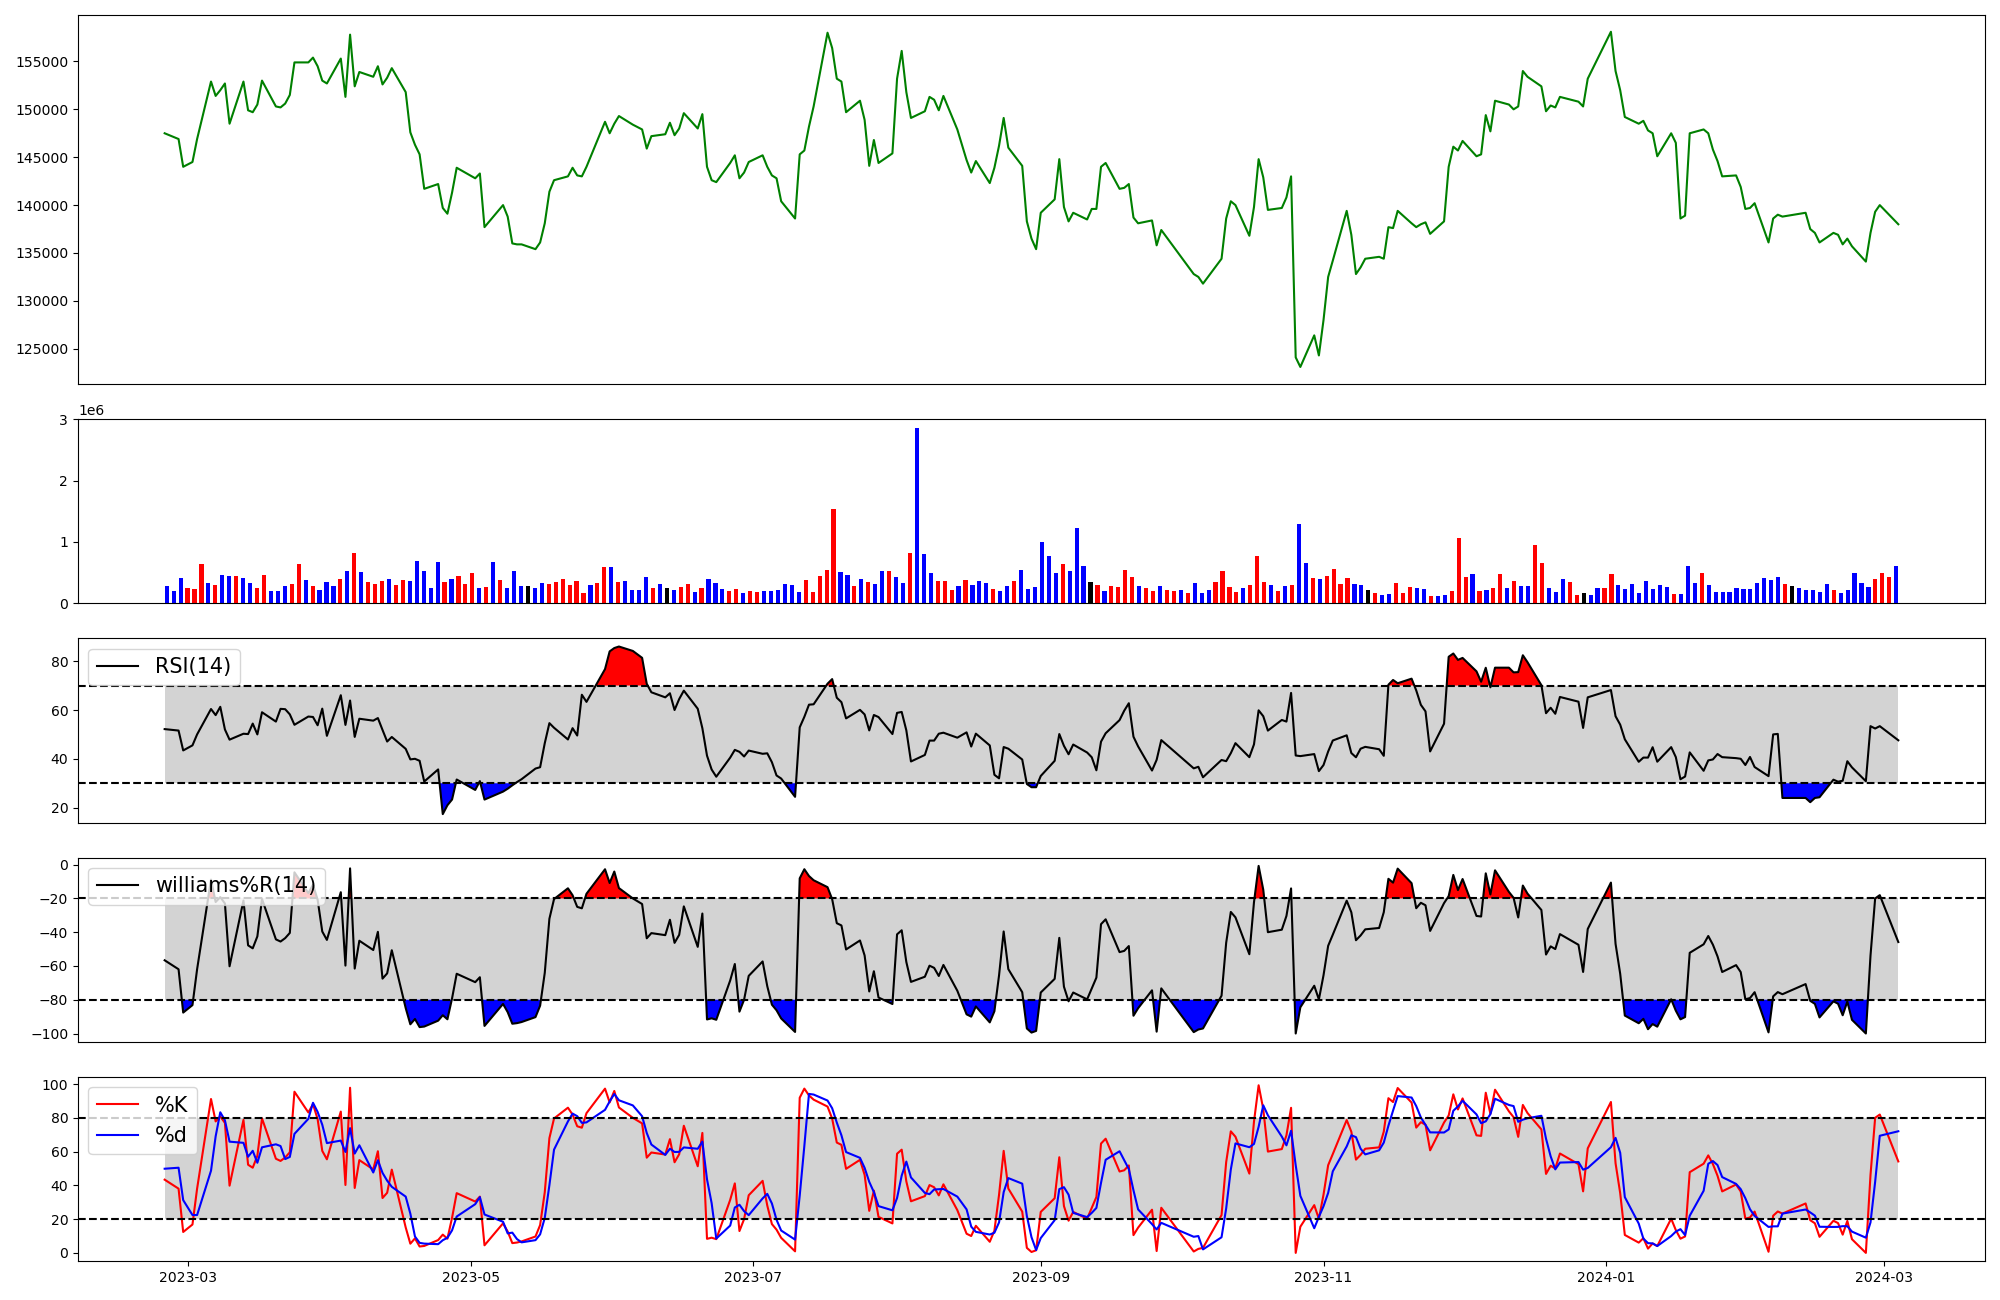
Task: Click the blue %d legend line sample
Action: coord(118,1136)
